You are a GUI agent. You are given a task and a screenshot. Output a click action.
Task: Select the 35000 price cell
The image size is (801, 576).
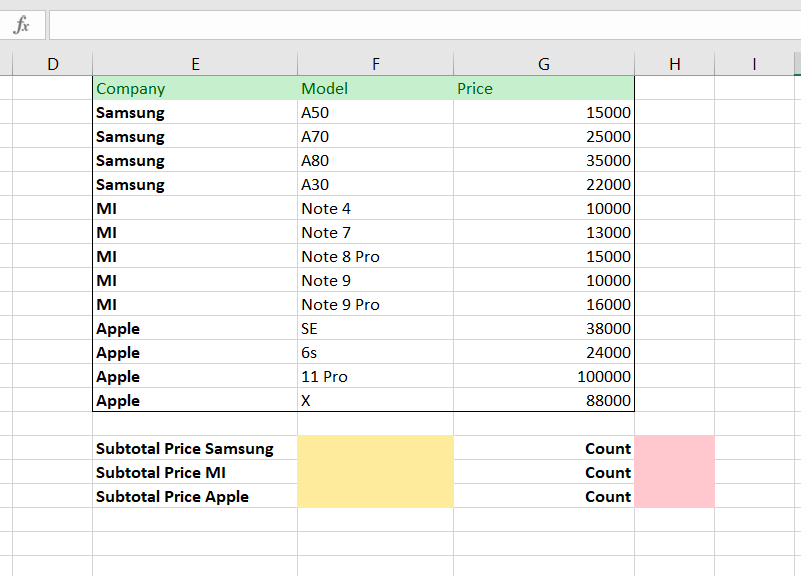click(x=544, y=160)
